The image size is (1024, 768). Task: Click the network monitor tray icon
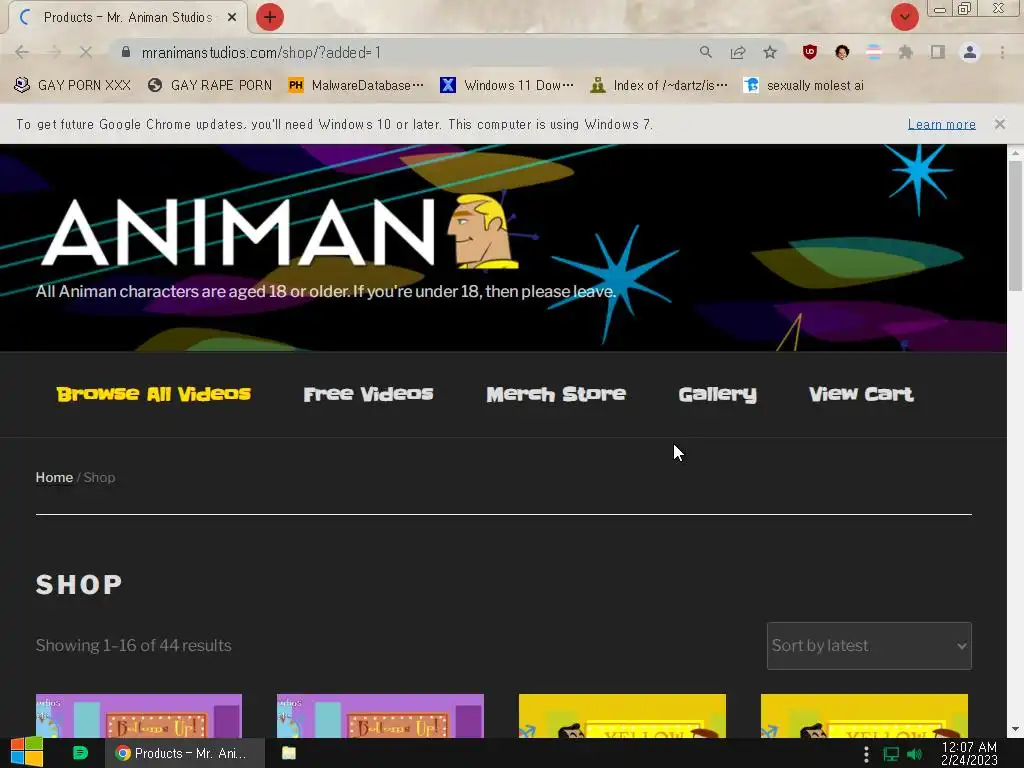click(x=891, y=754)
